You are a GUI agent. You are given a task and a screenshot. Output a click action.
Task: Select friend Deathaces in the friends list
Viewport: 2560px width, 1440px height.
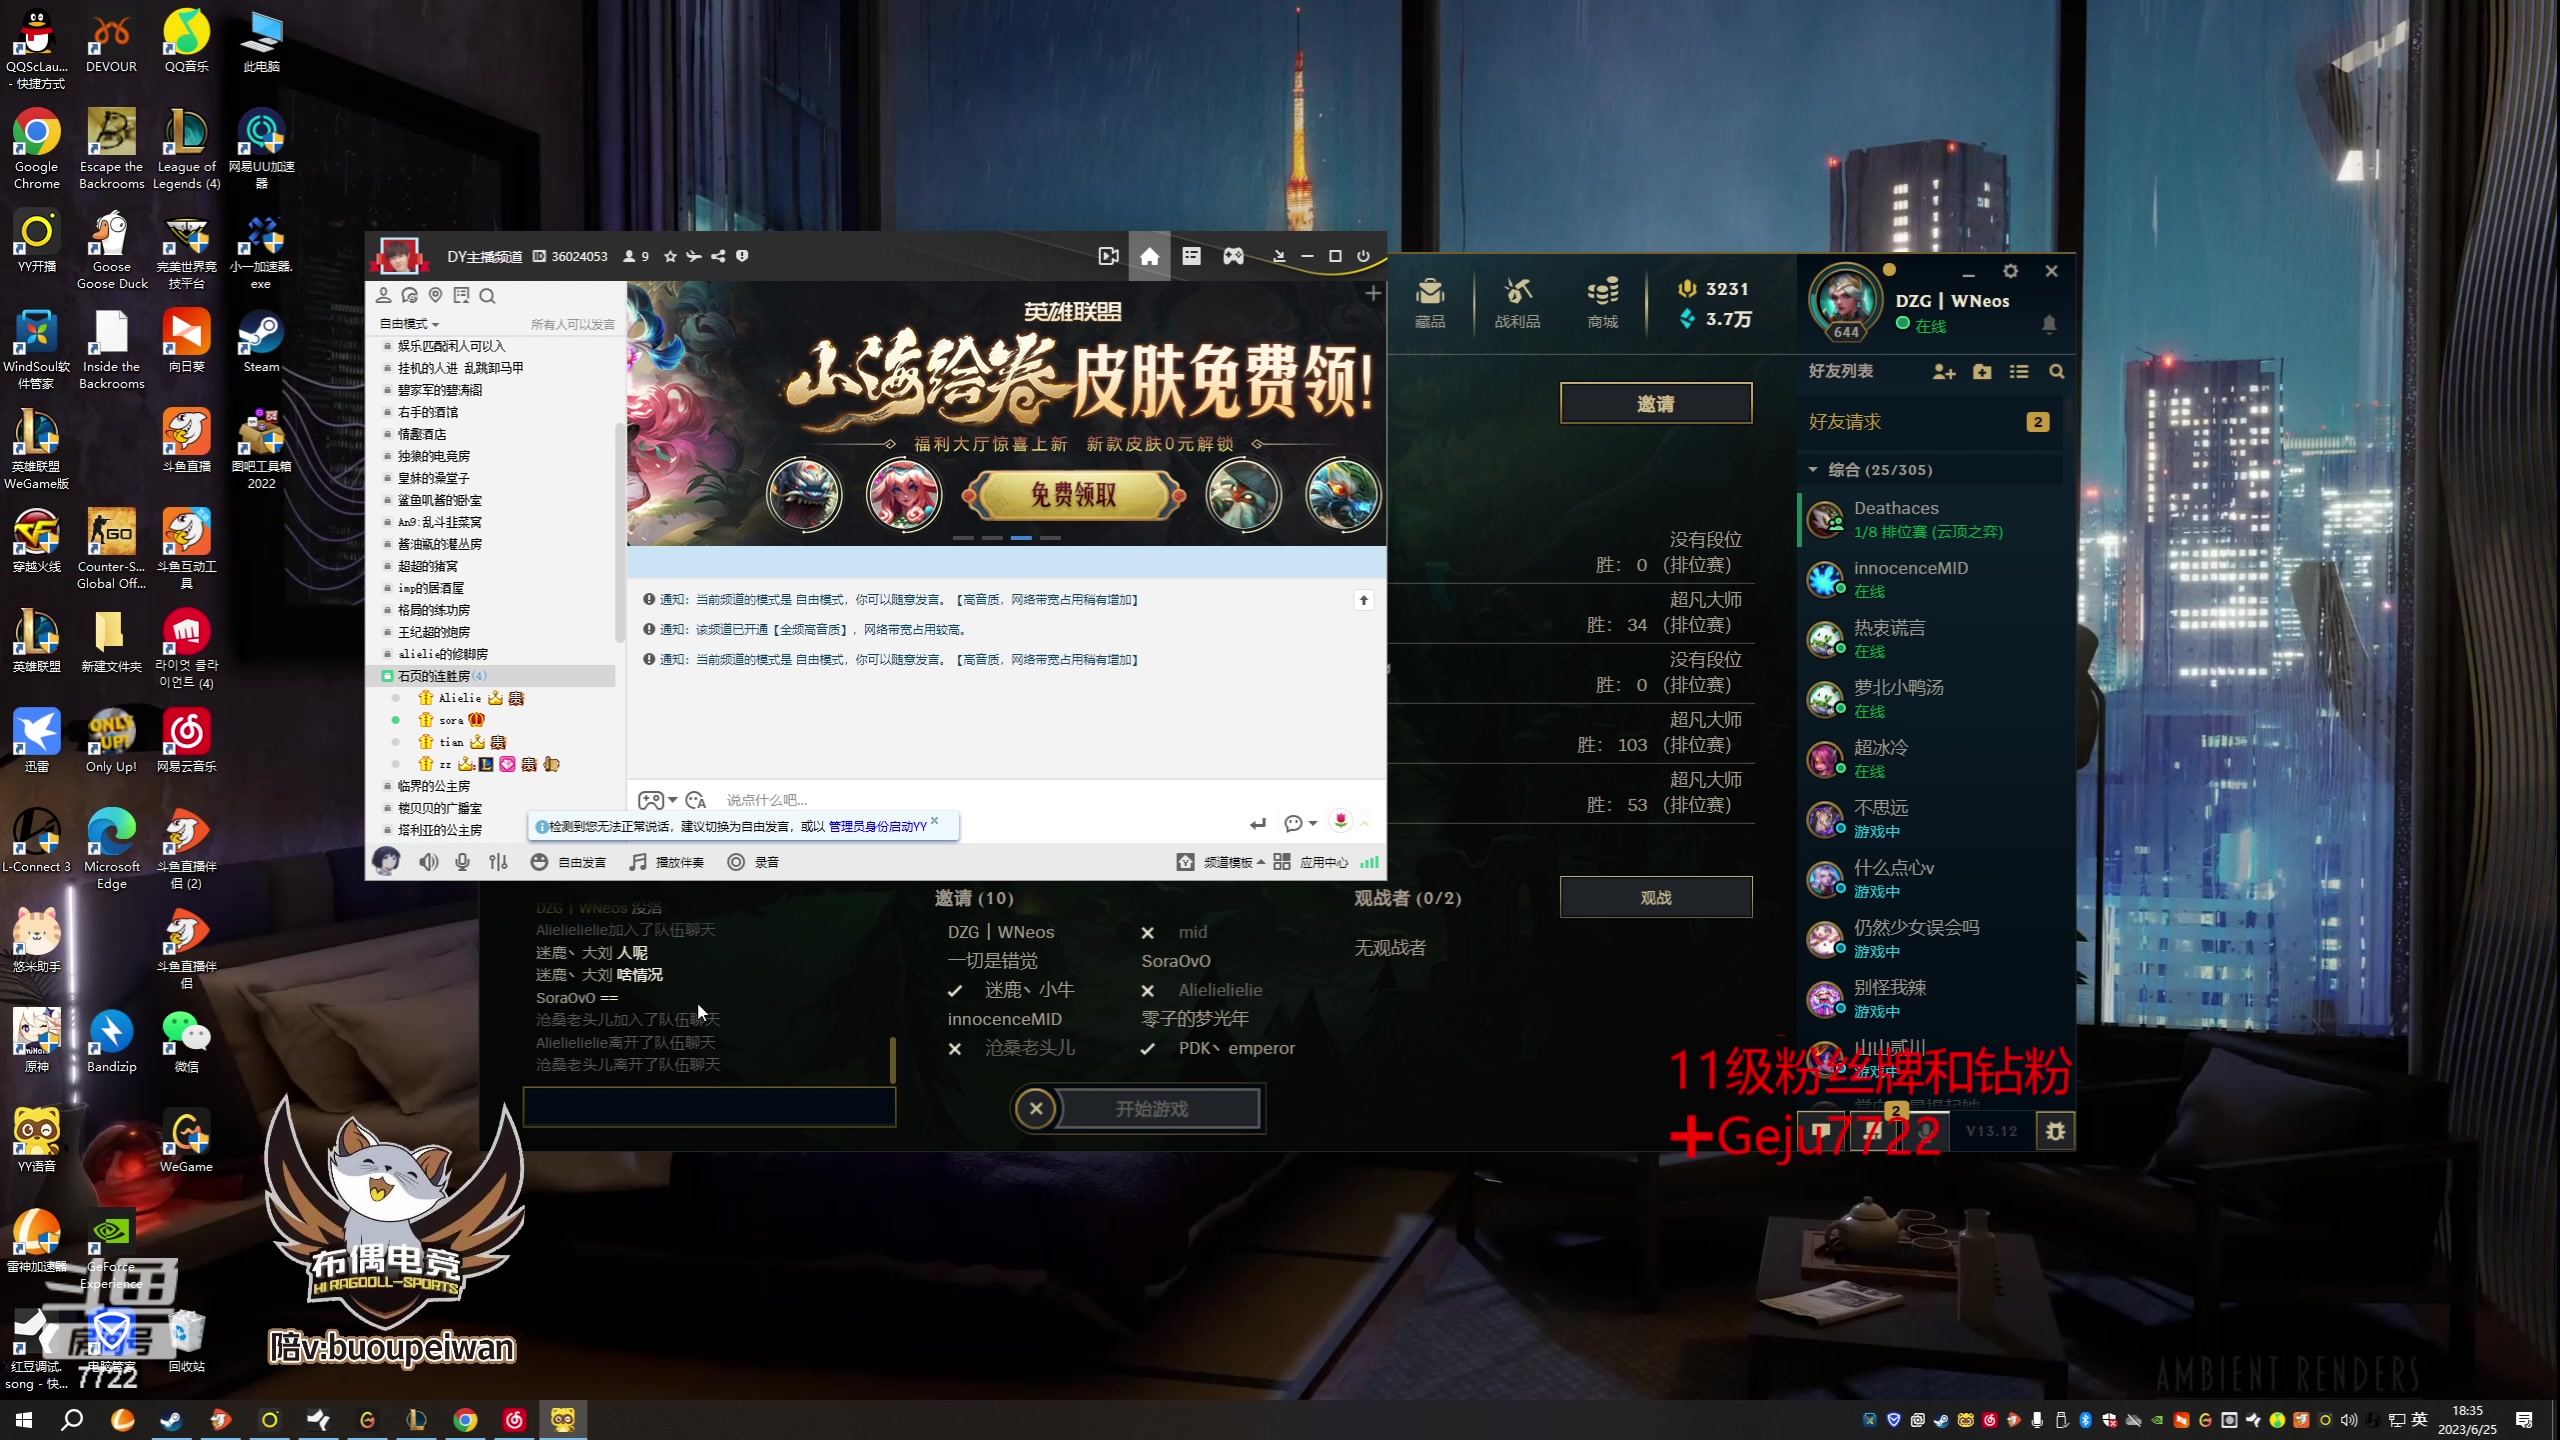pos(1932,519)
